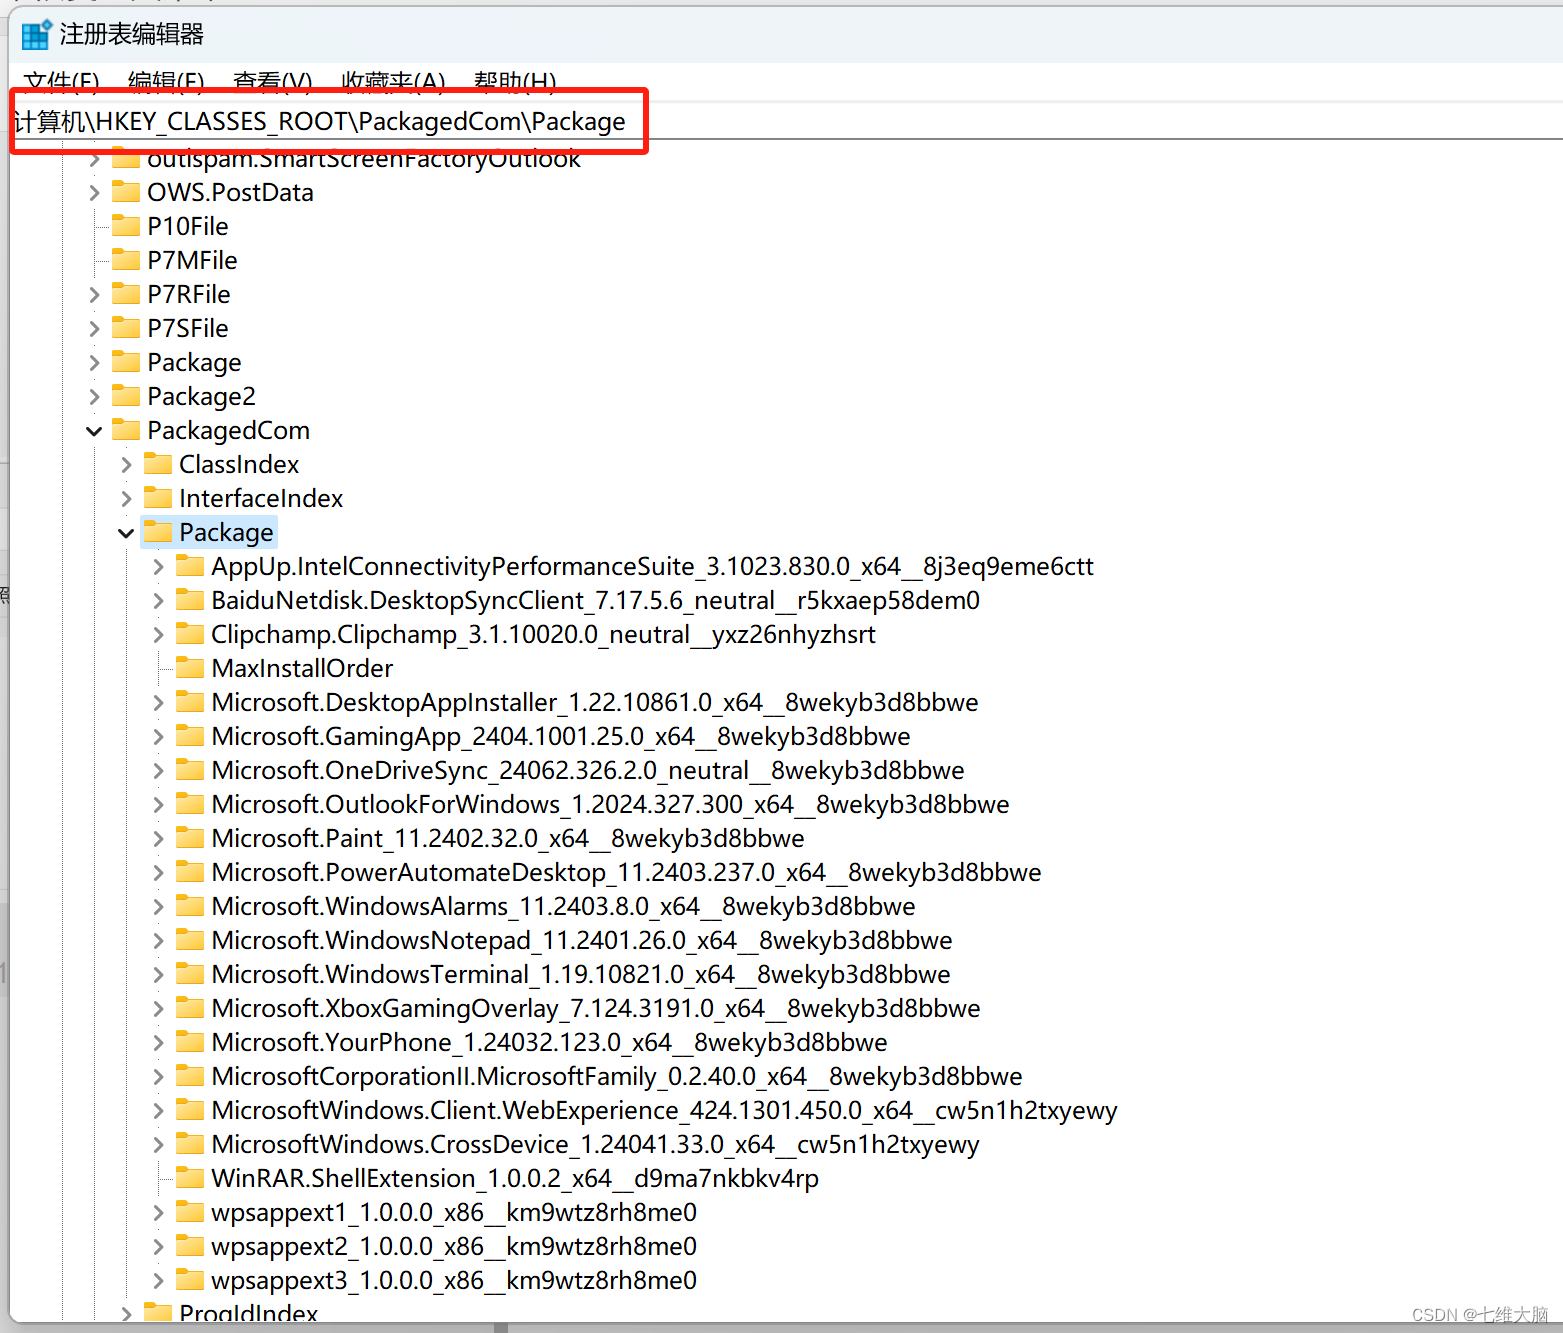This screenshot has width=1563, height=1333.
Task: Click the InterfaceIndex folder icon
Action: [158, 497]
